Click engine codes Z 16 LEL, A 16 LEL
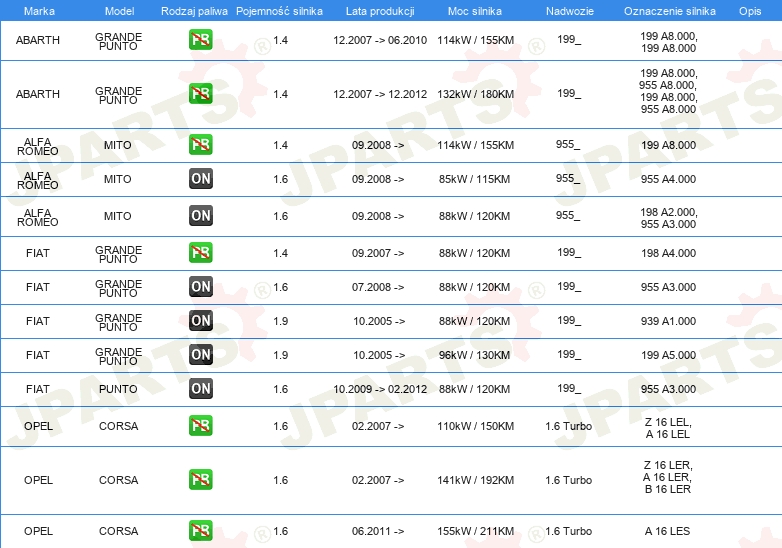 [x=668, y=428]
